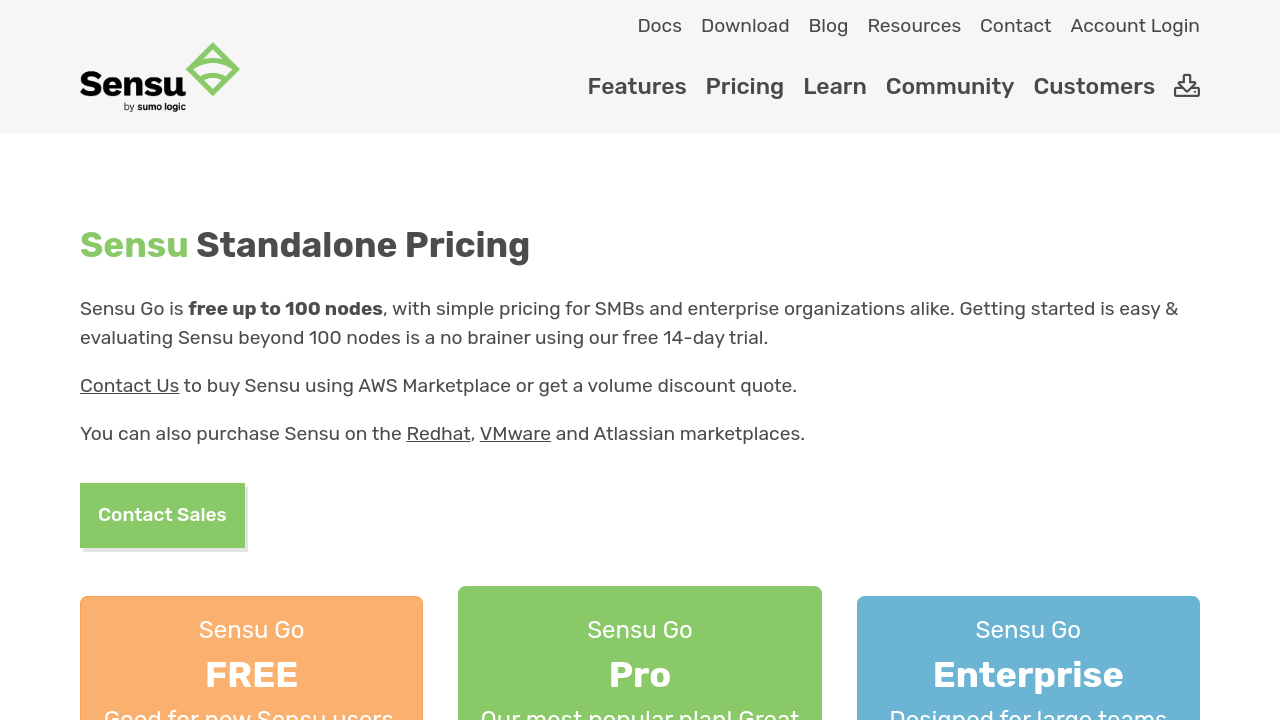Open the Community navigation item

point(950,87)
